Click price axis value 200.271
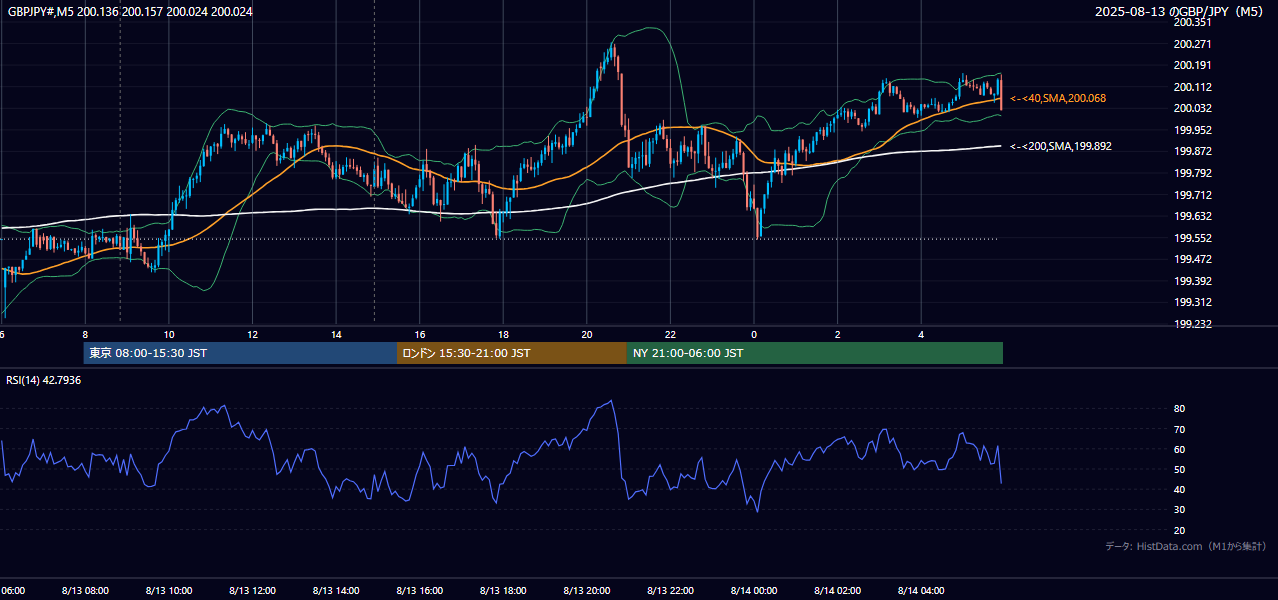1278x600 pixels. tap(1192, 44)
